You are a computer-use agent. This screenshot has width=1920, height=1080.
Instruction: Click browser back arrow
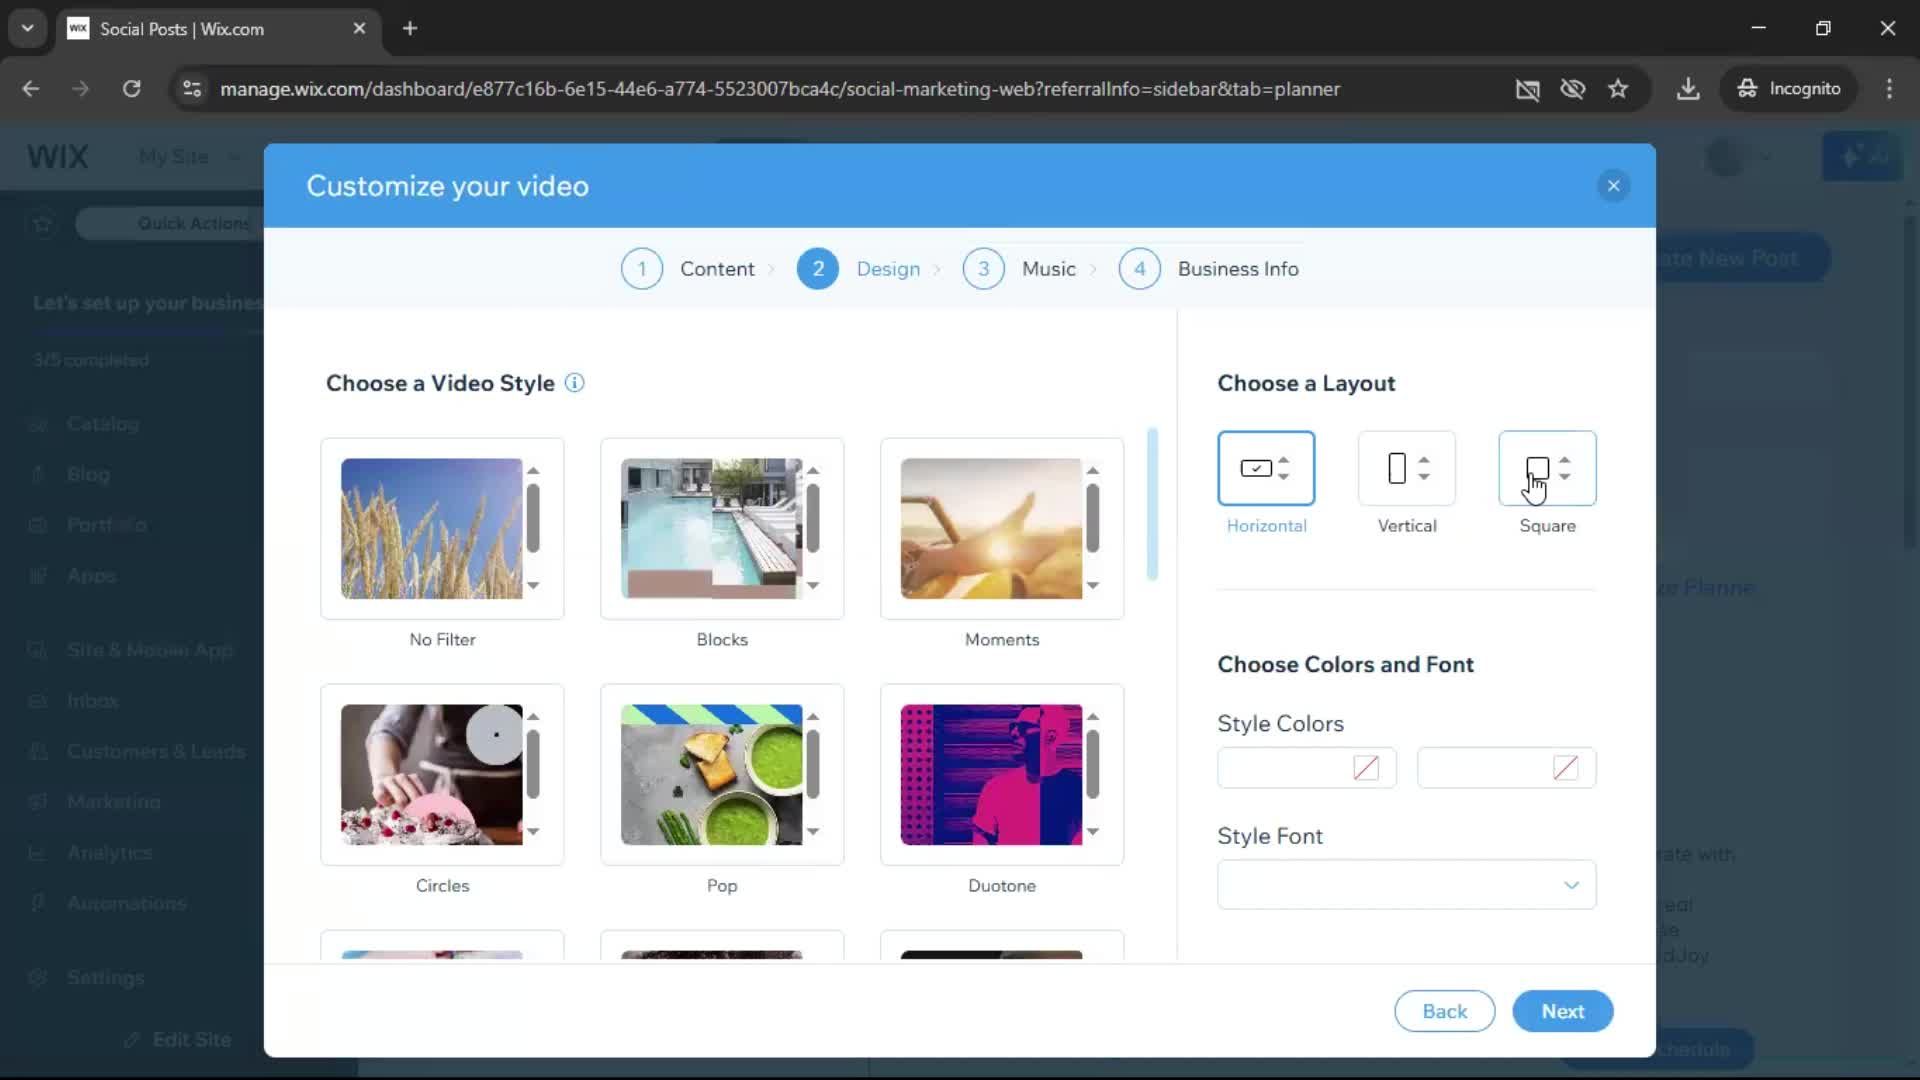click(x=31, y=89)
